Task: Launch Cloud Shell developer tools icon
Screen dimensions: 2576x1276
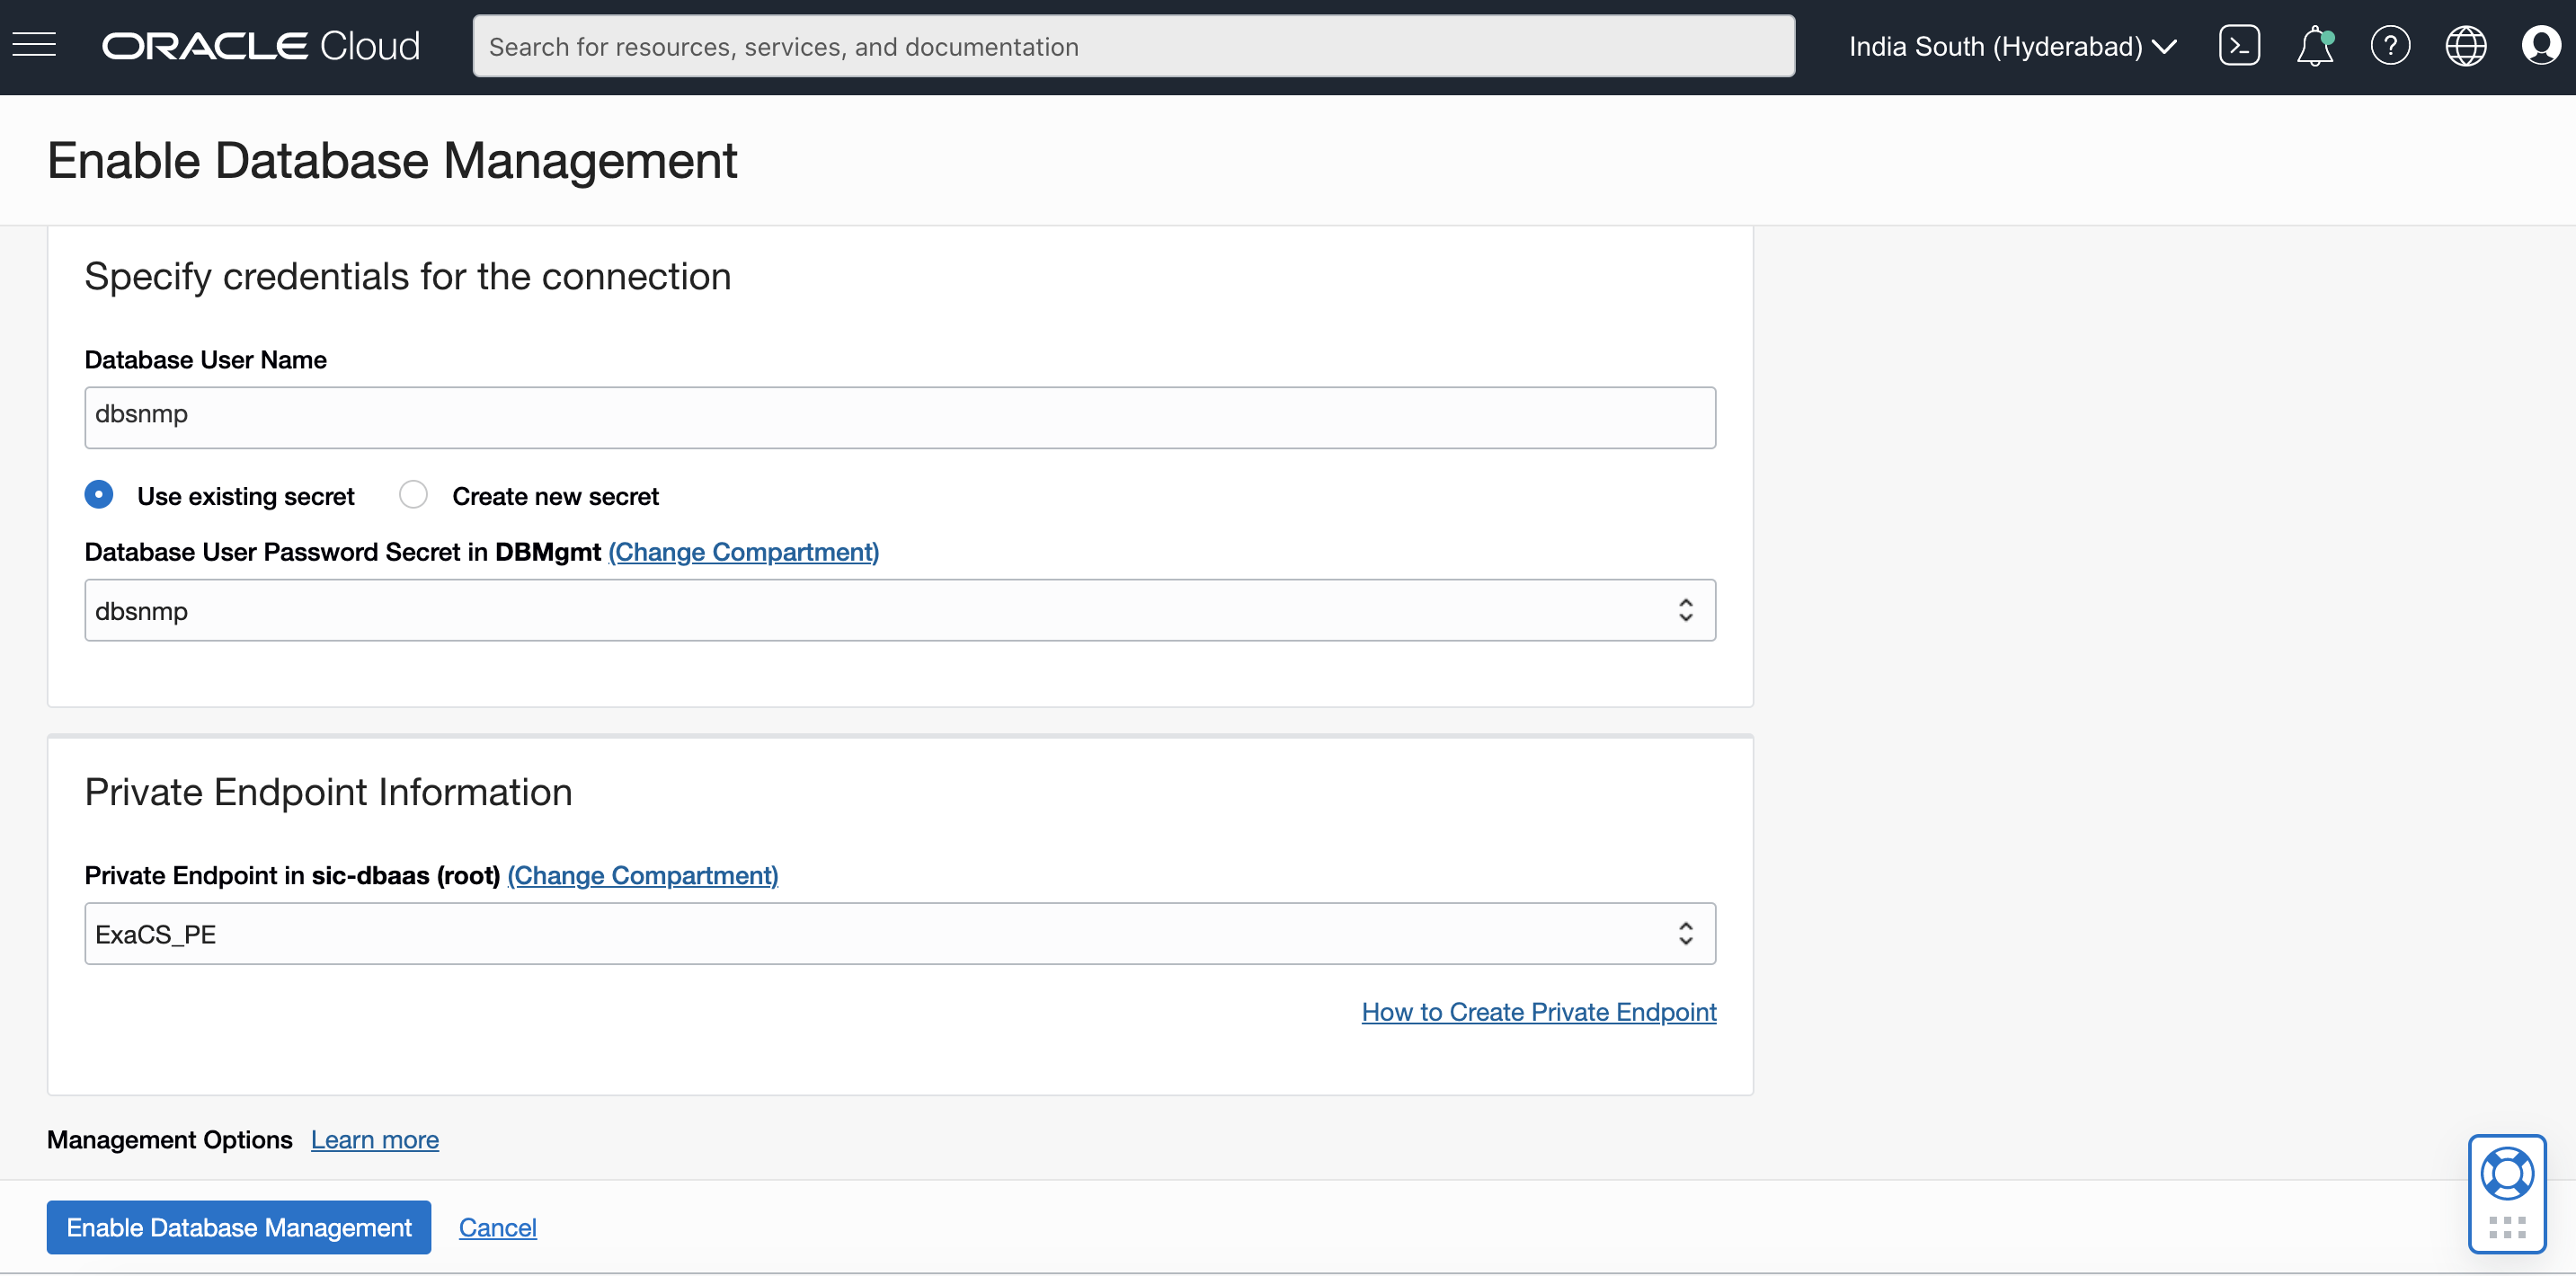Action: pos(2238,46)
